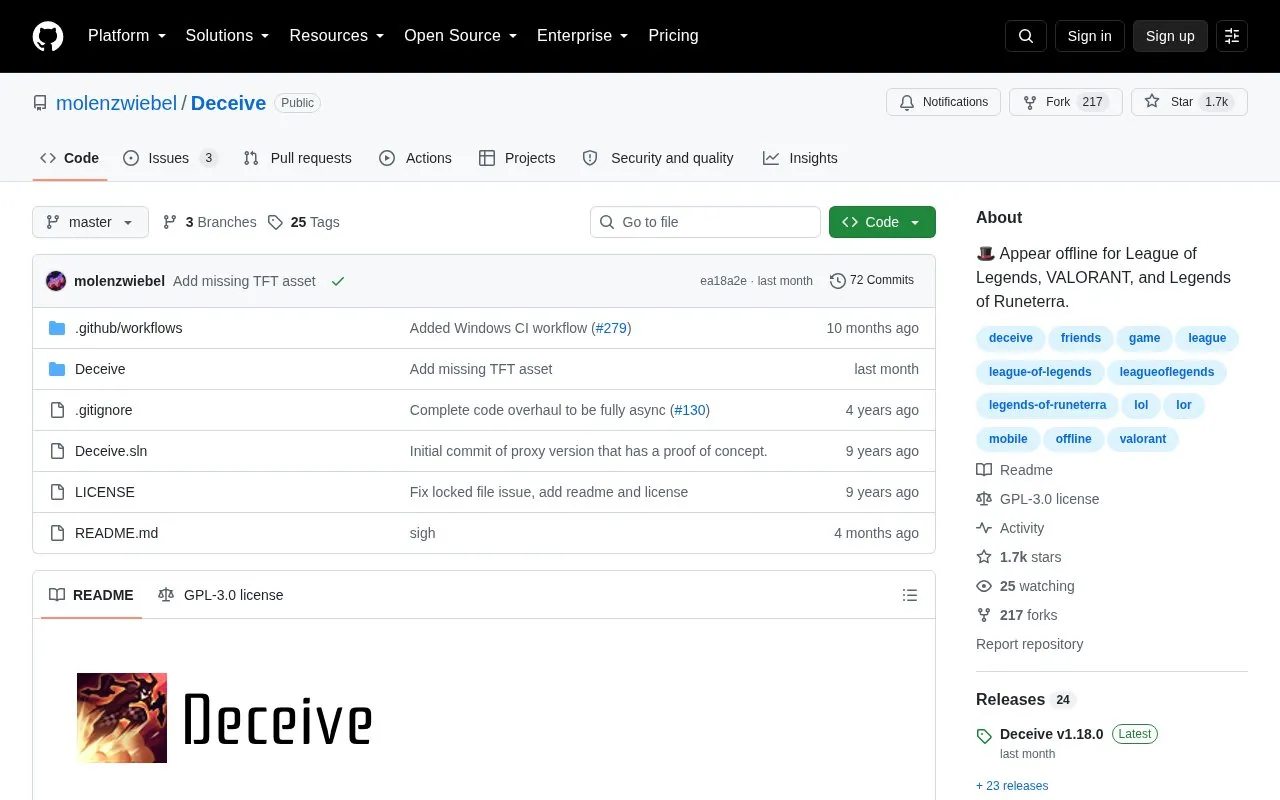
Task: Click molenzwiebel's avatar in the commit bar
Action: pos(56,281)
